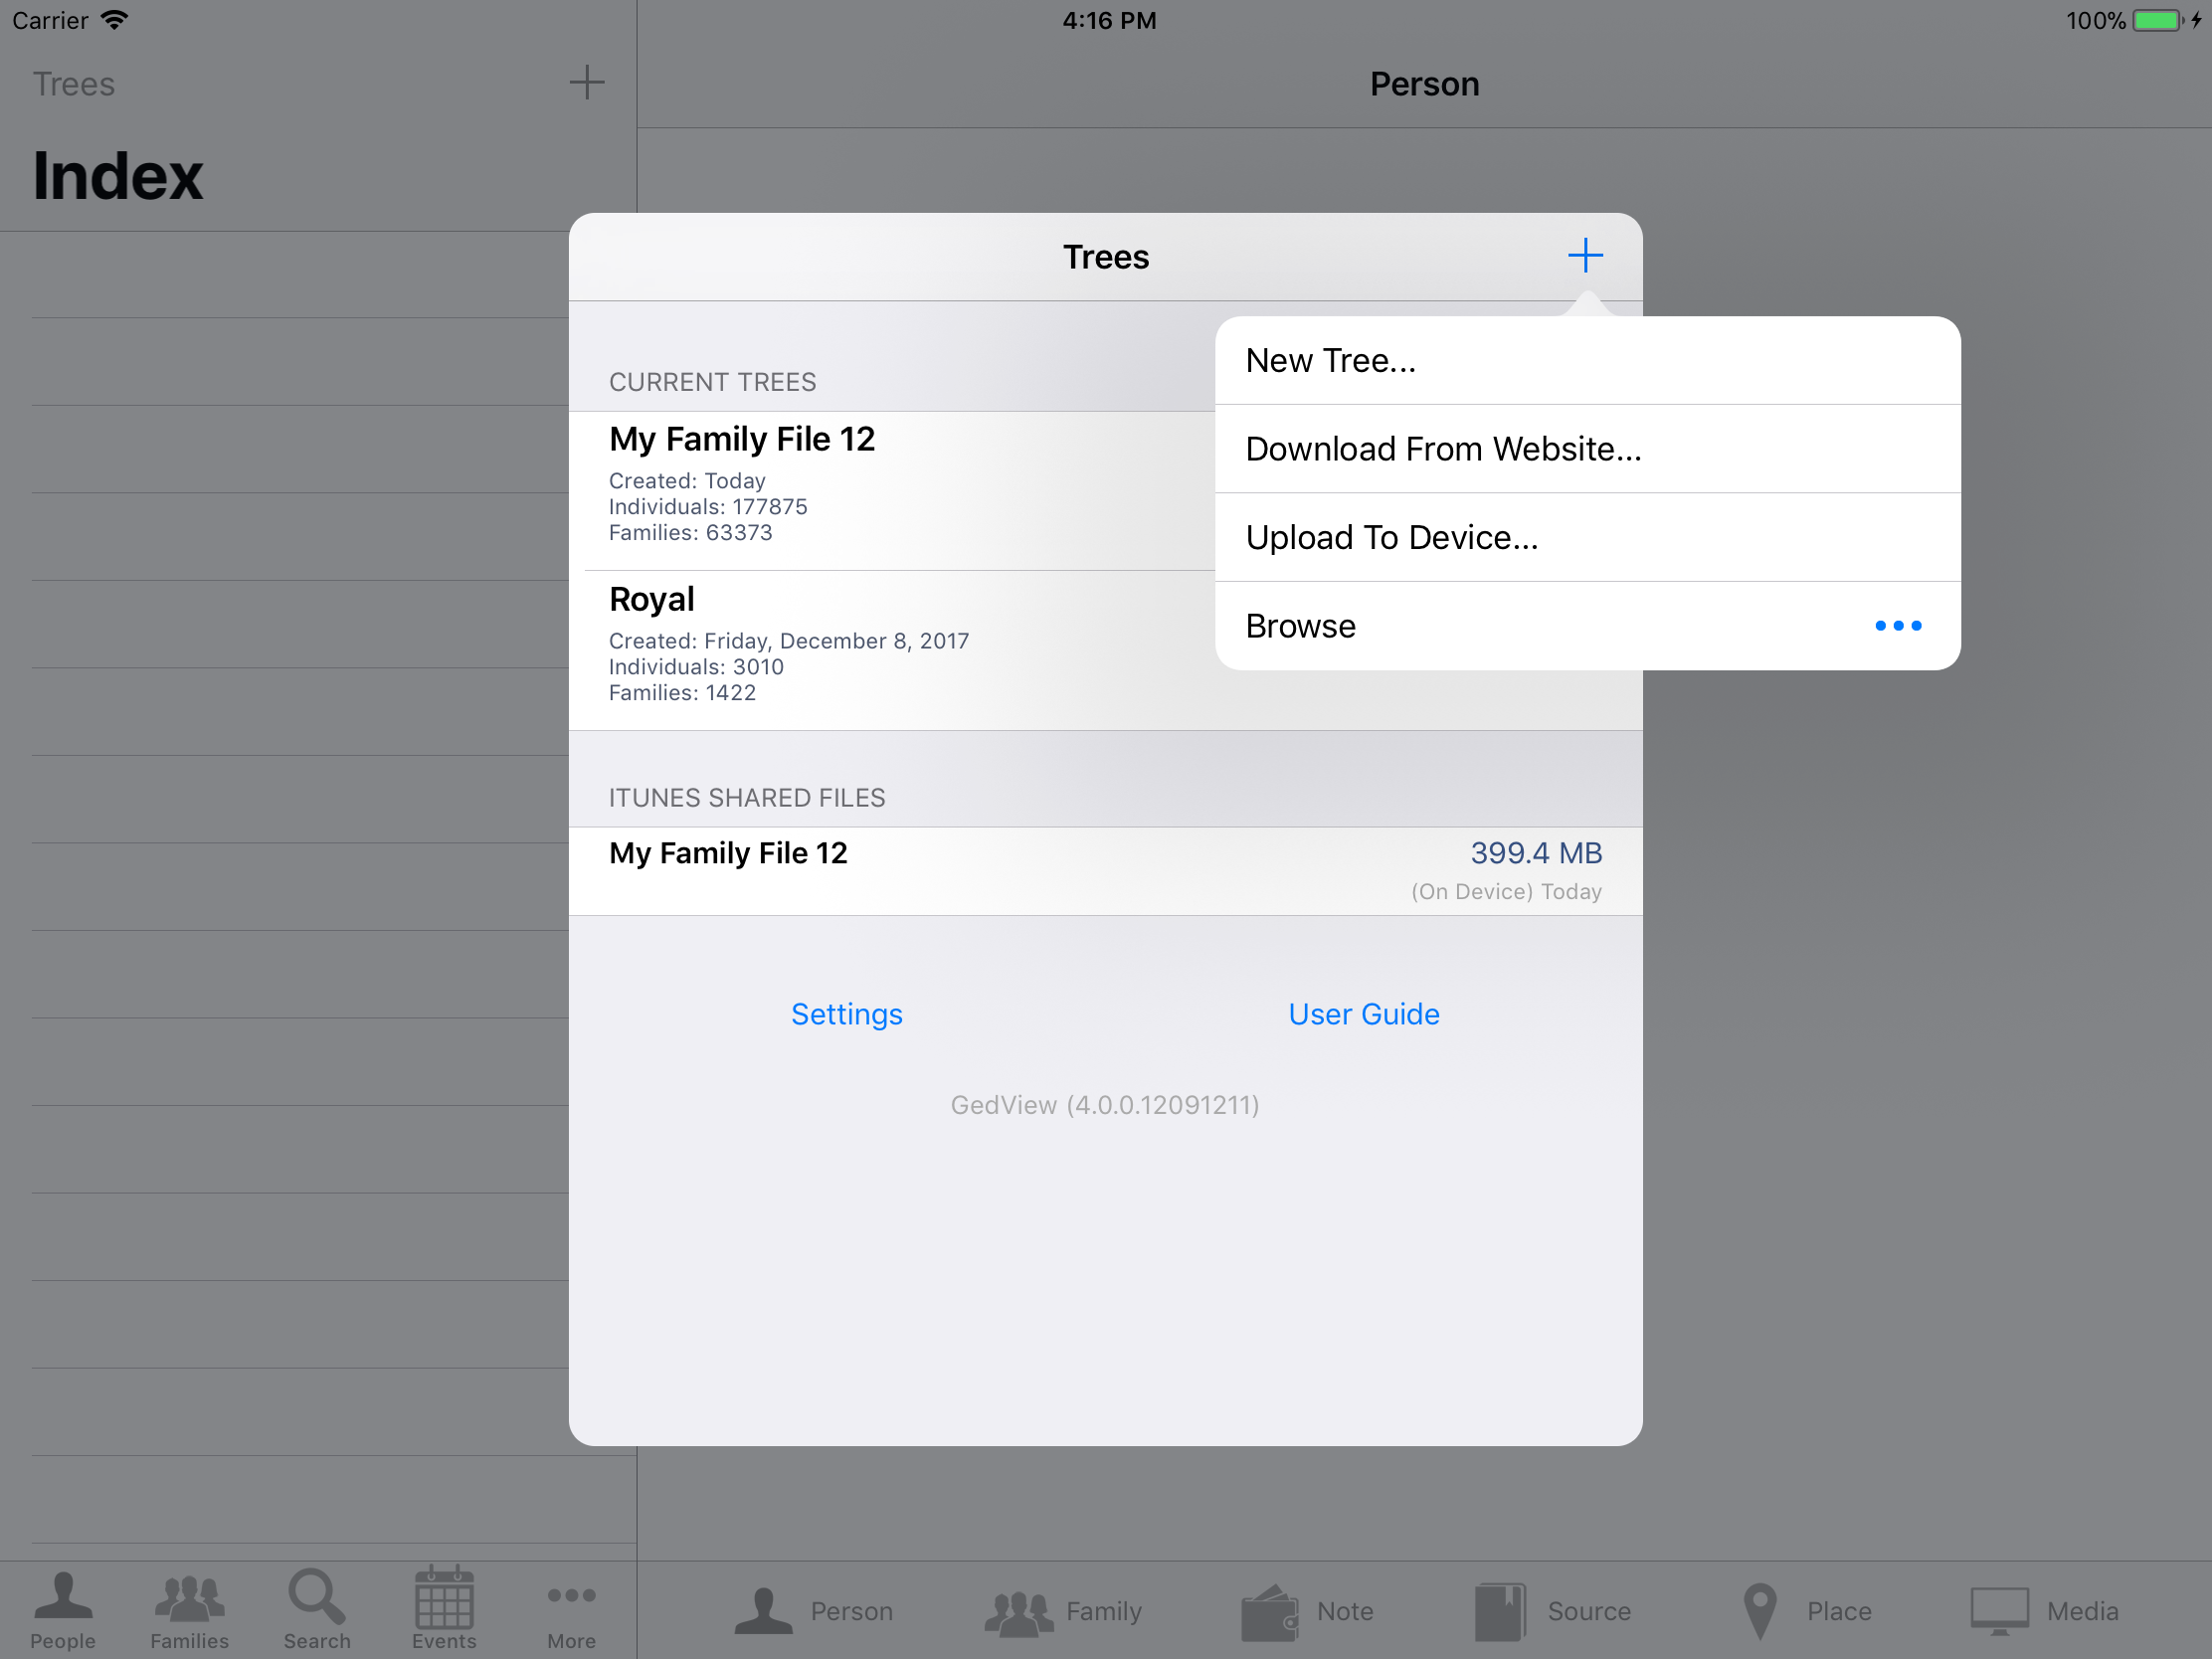Open the Settings link

point(846,1014)
